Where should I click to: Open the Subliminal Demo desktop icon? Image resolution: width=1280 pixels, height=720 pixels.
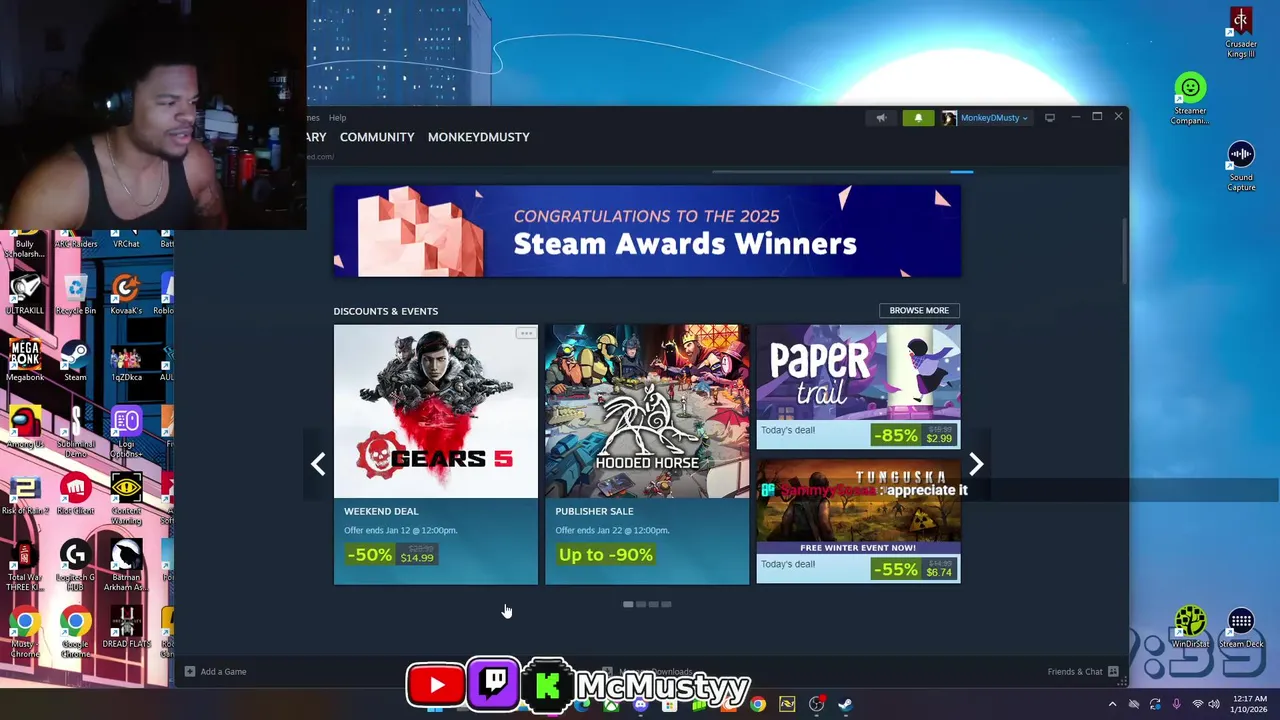tap(76, 433)
